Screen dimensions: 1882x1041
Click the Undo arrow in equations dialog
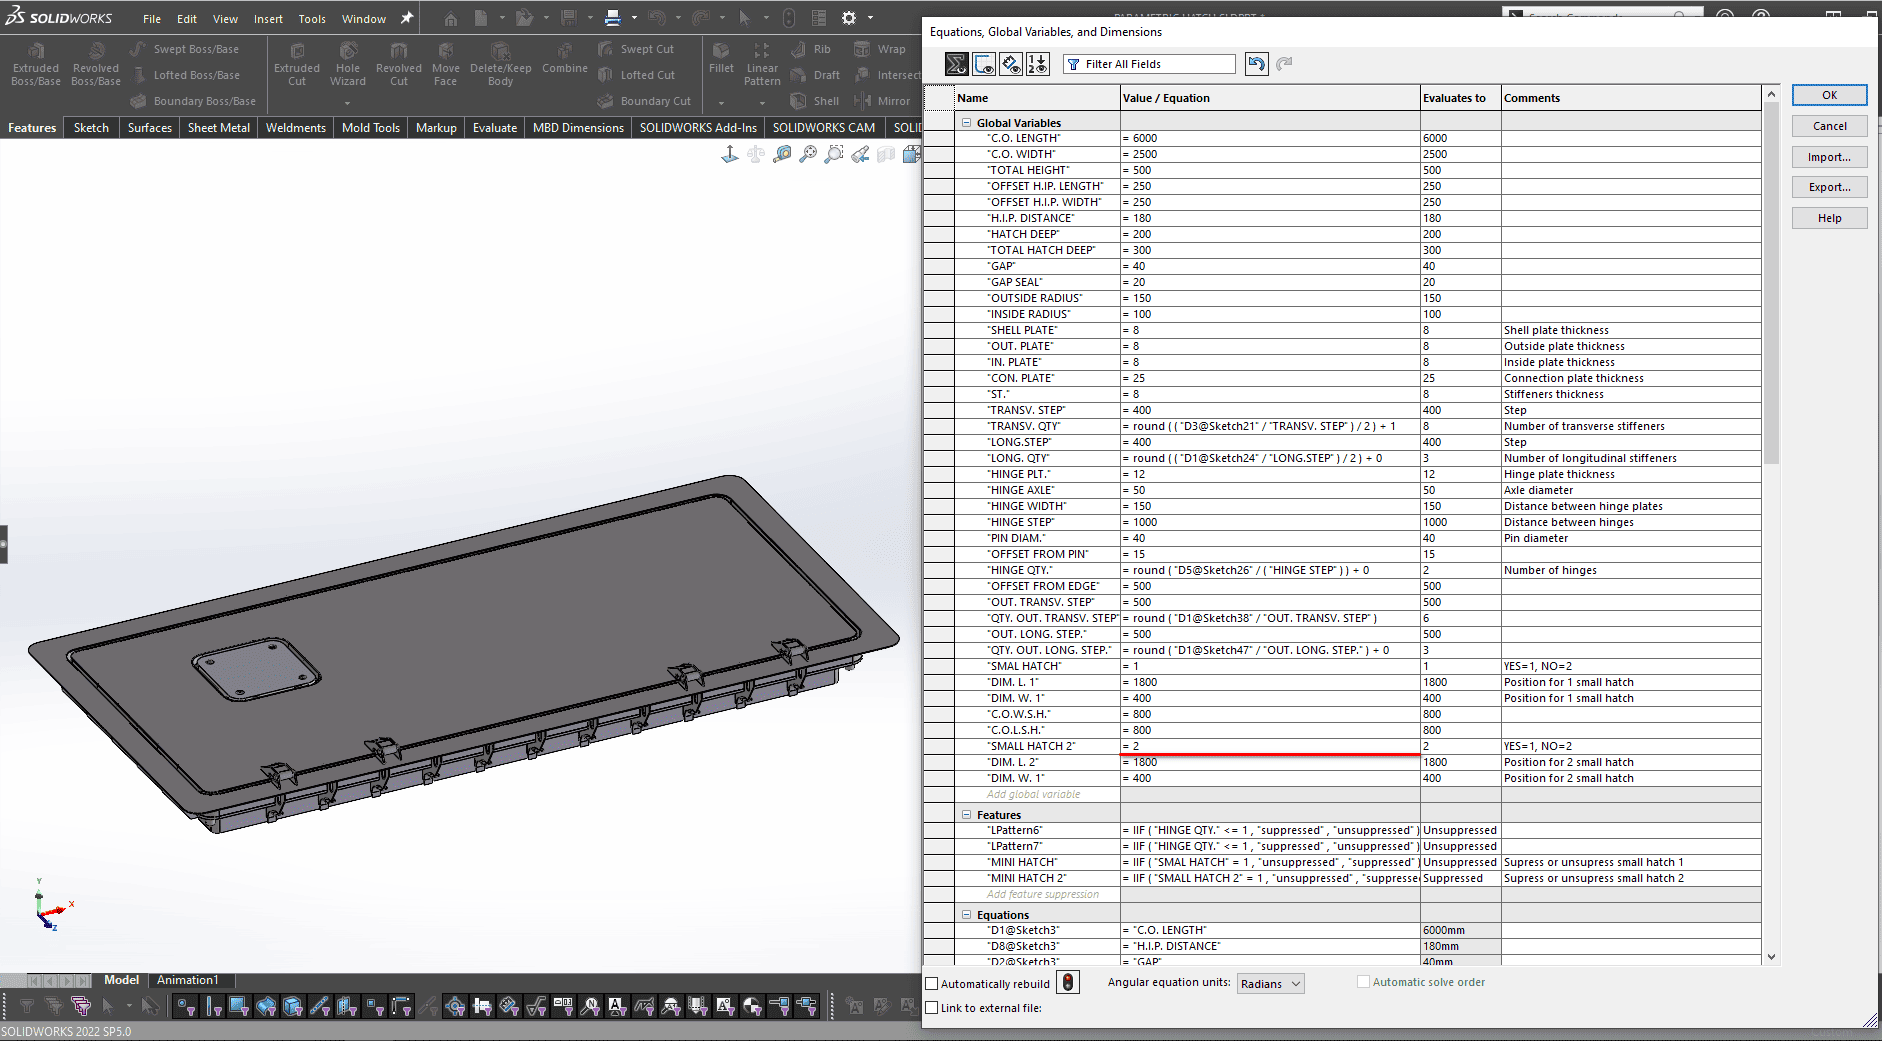pos(1256,64)
